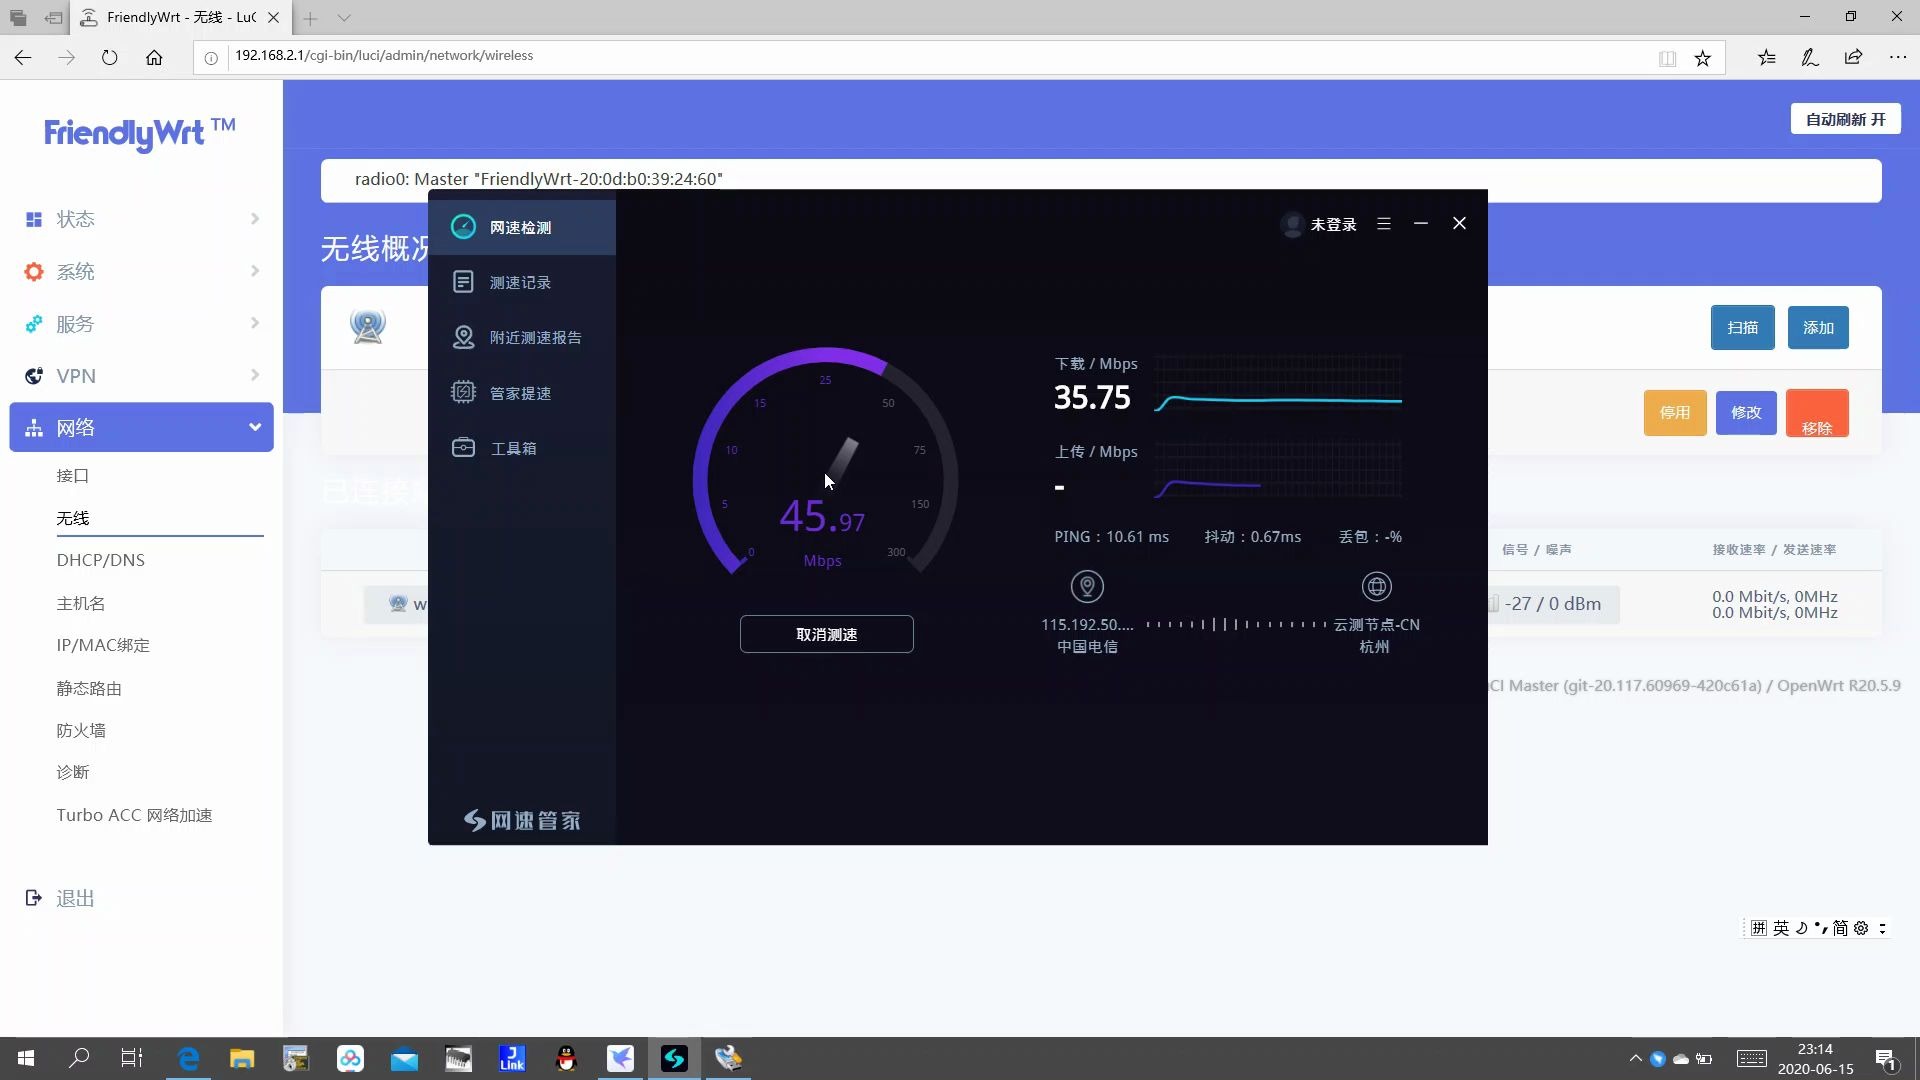Viewport: 1920px width, 1080px height.
Task: Toggle reading view icon in address bar
Action: point(1667,58)
